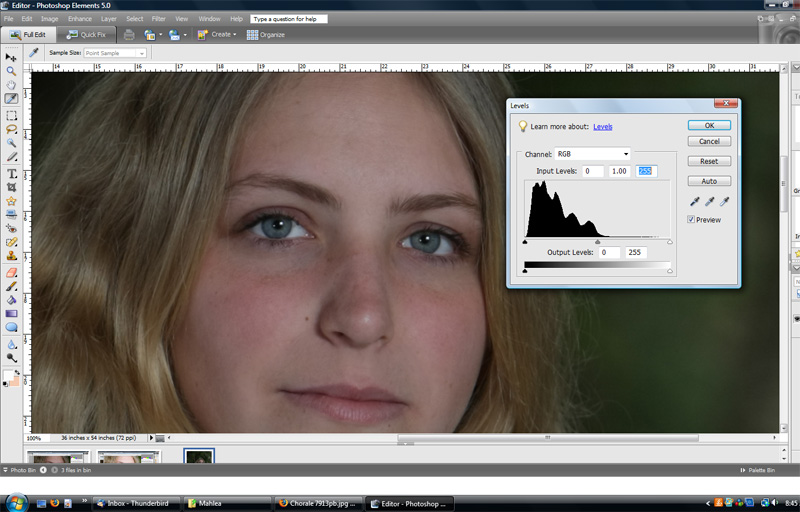Set white point eyedropper in Levels

724,201
